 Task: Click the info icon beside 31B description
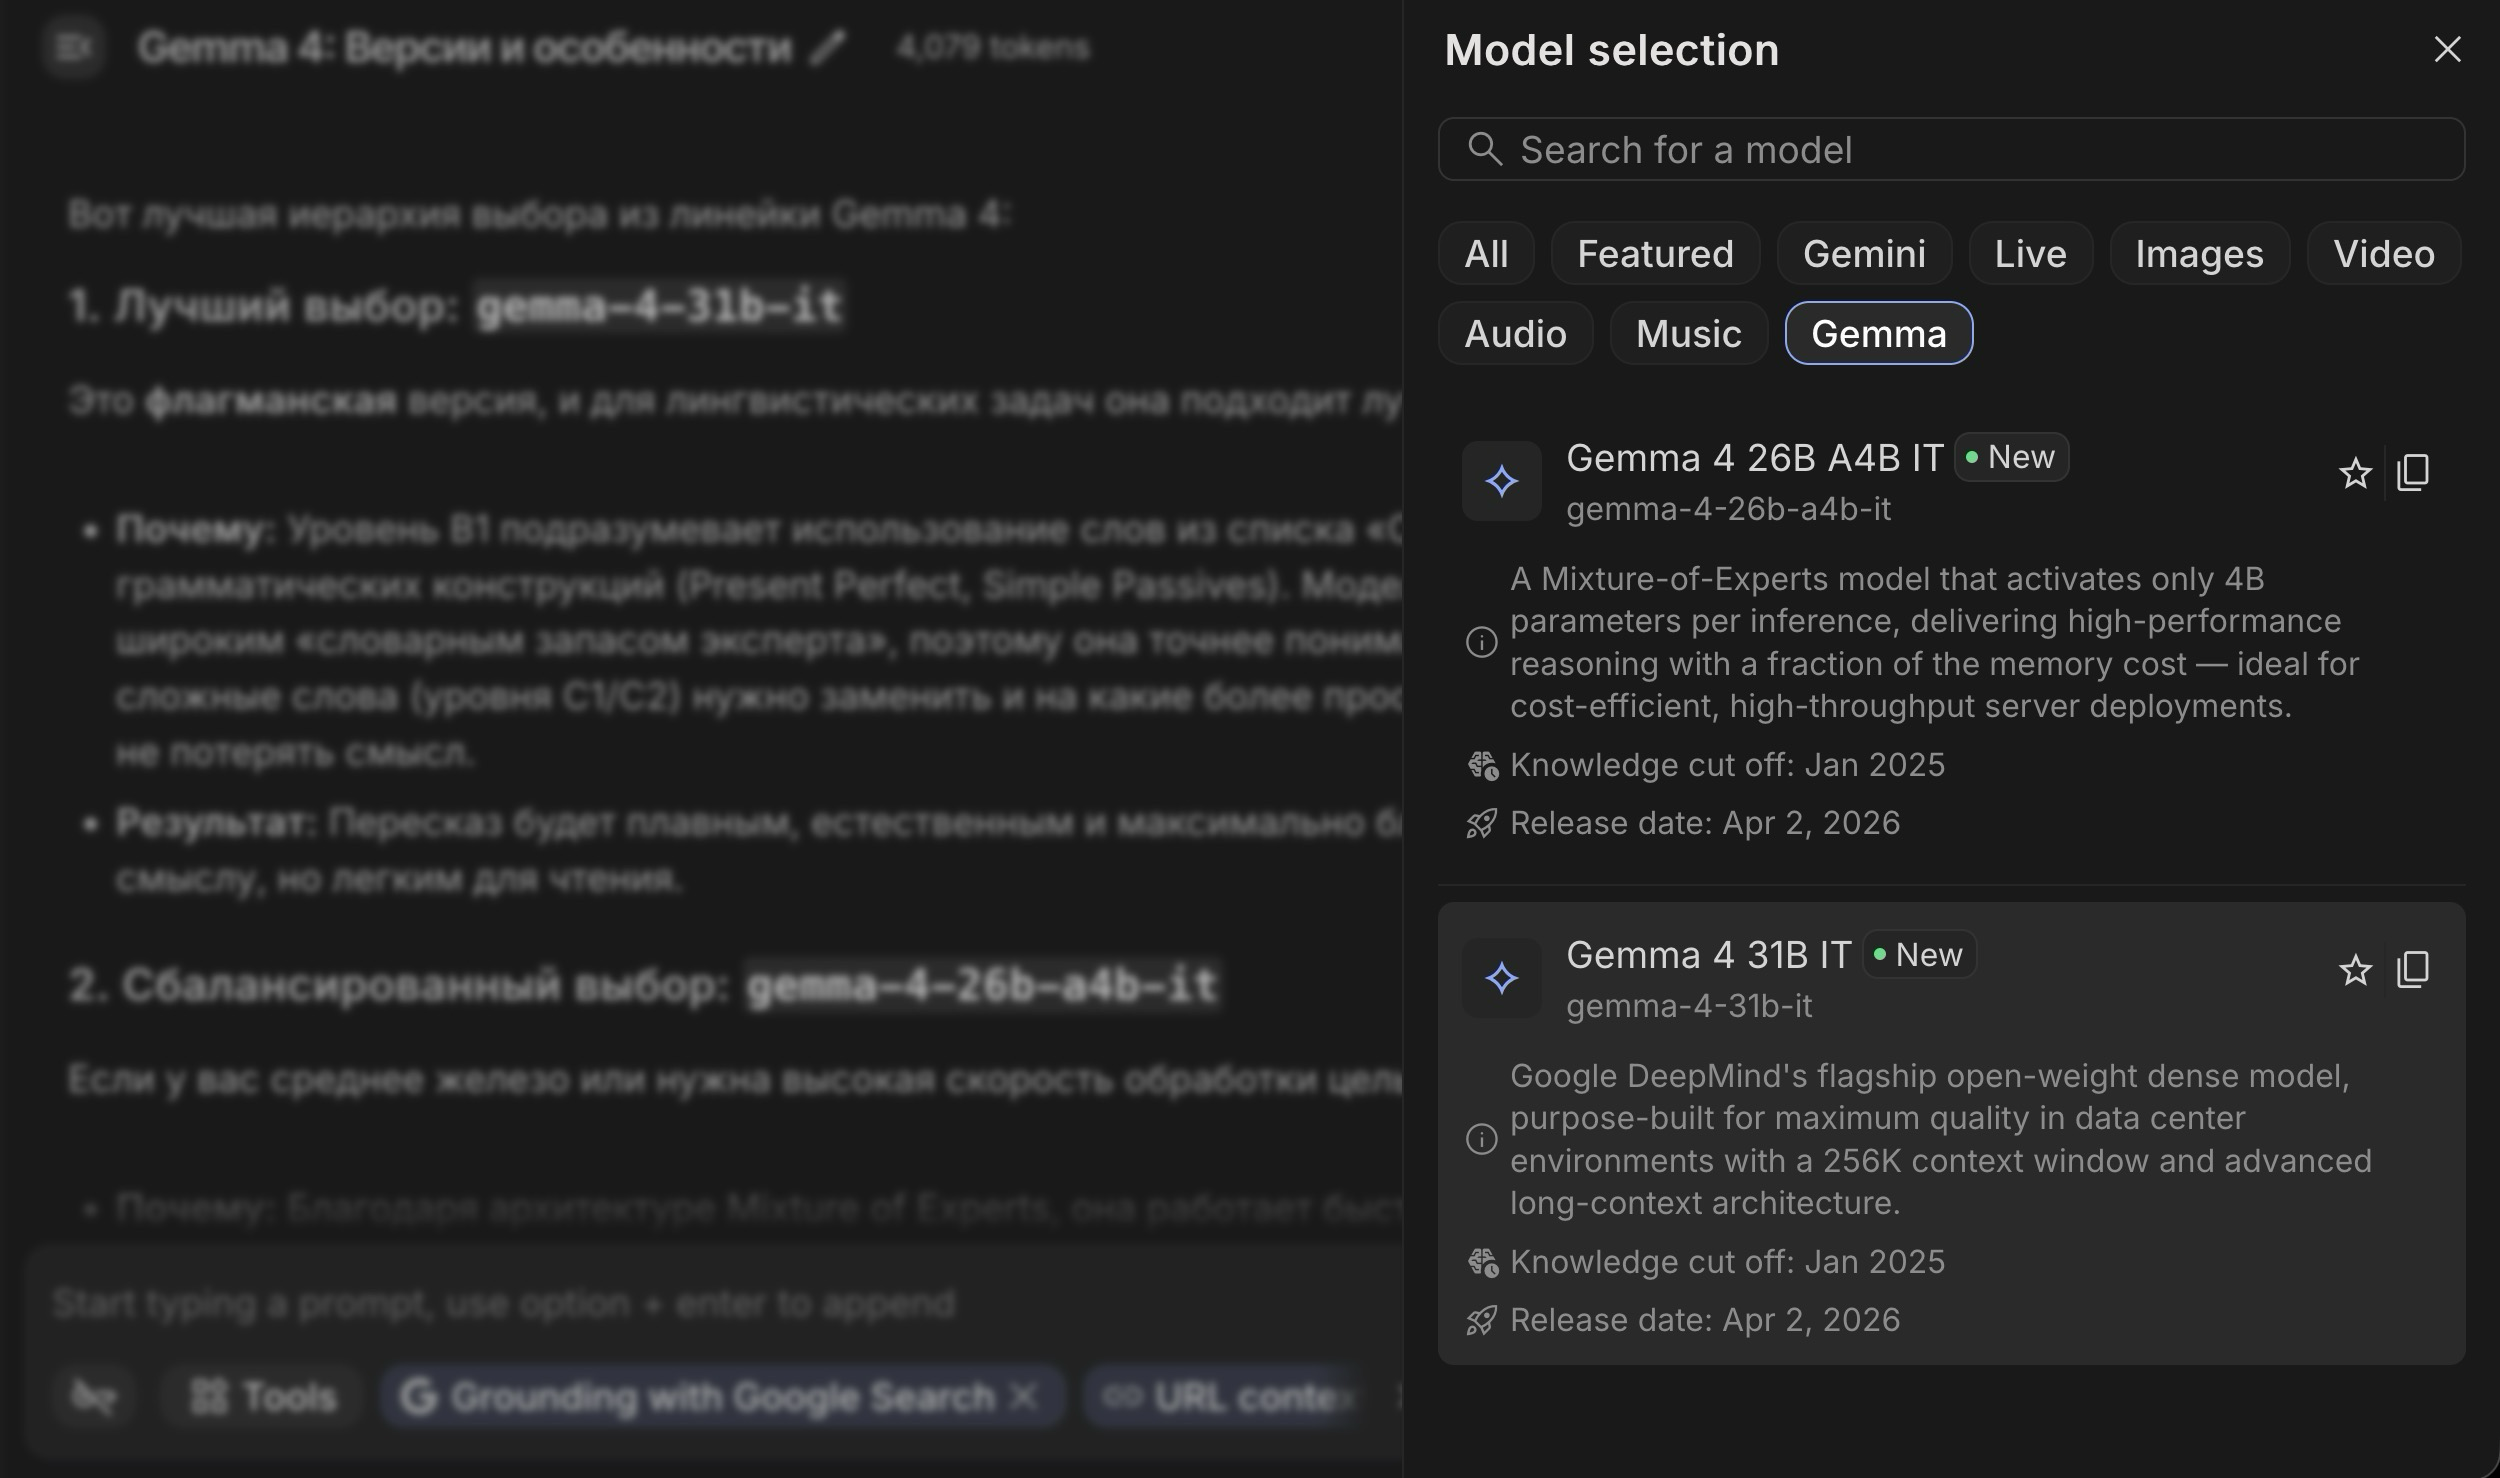tap(1481, 1139)
